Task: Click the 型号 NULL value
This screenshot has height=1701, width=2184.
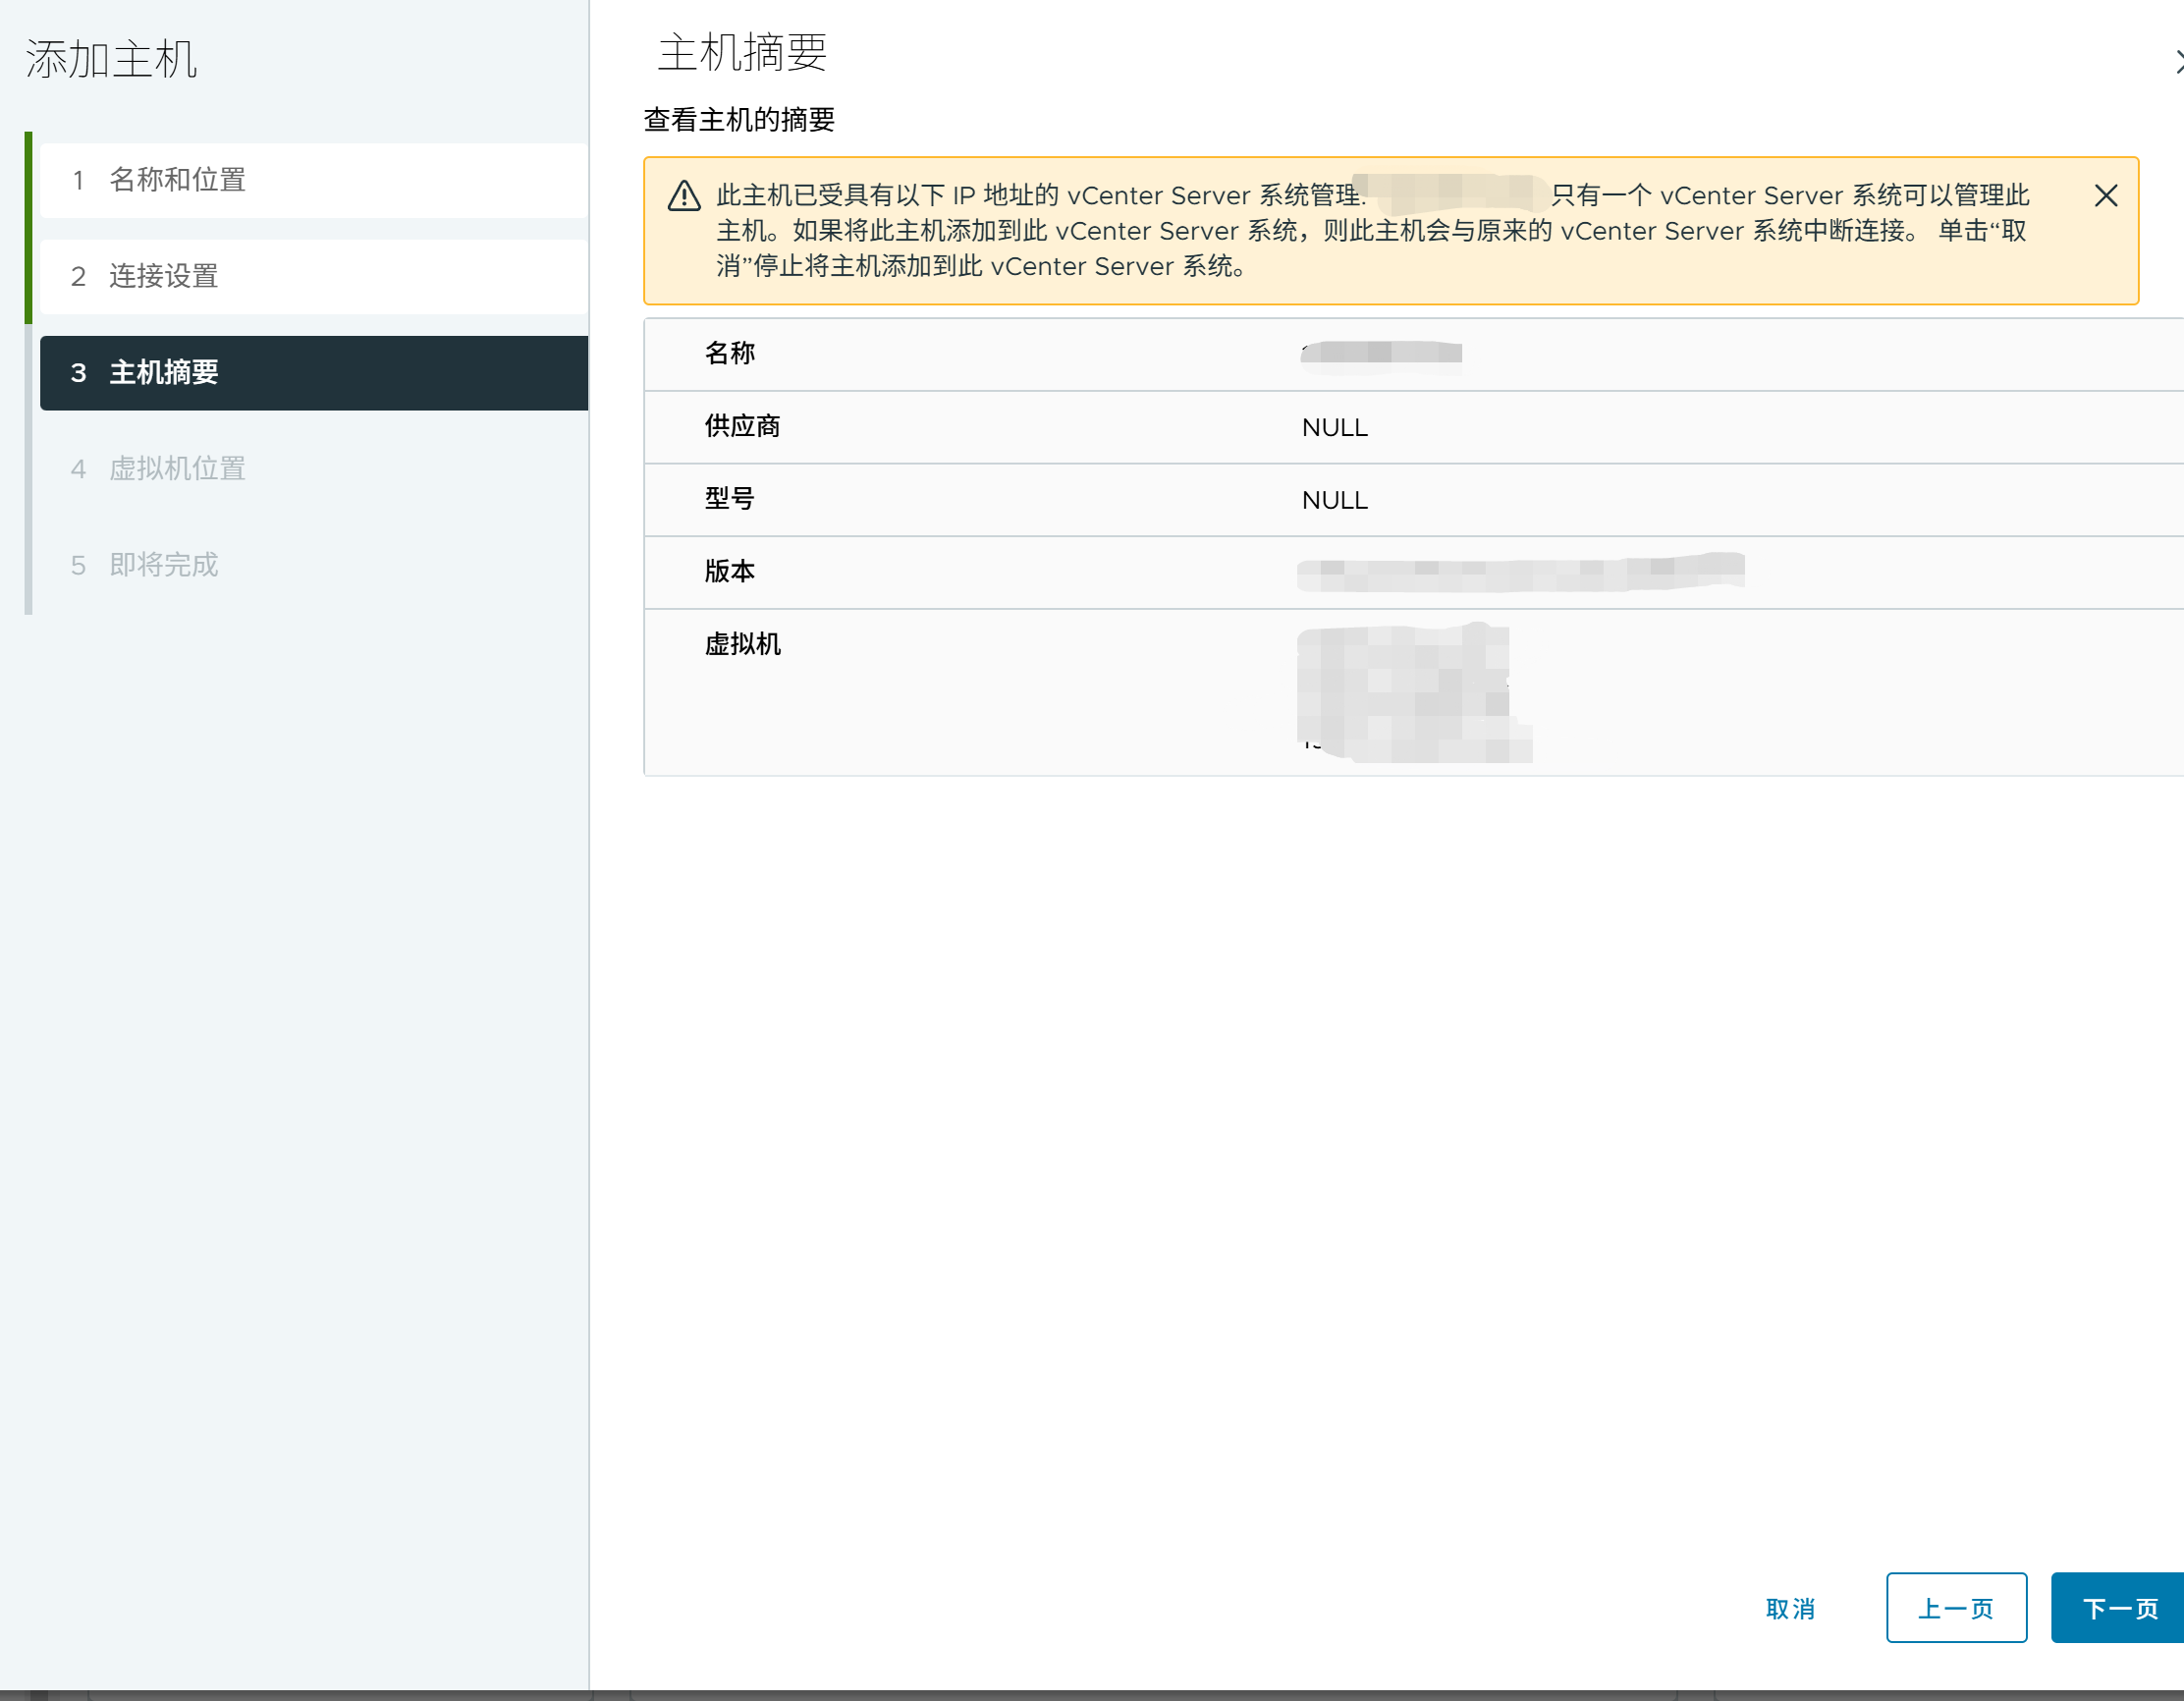Action: point(1334,500)
